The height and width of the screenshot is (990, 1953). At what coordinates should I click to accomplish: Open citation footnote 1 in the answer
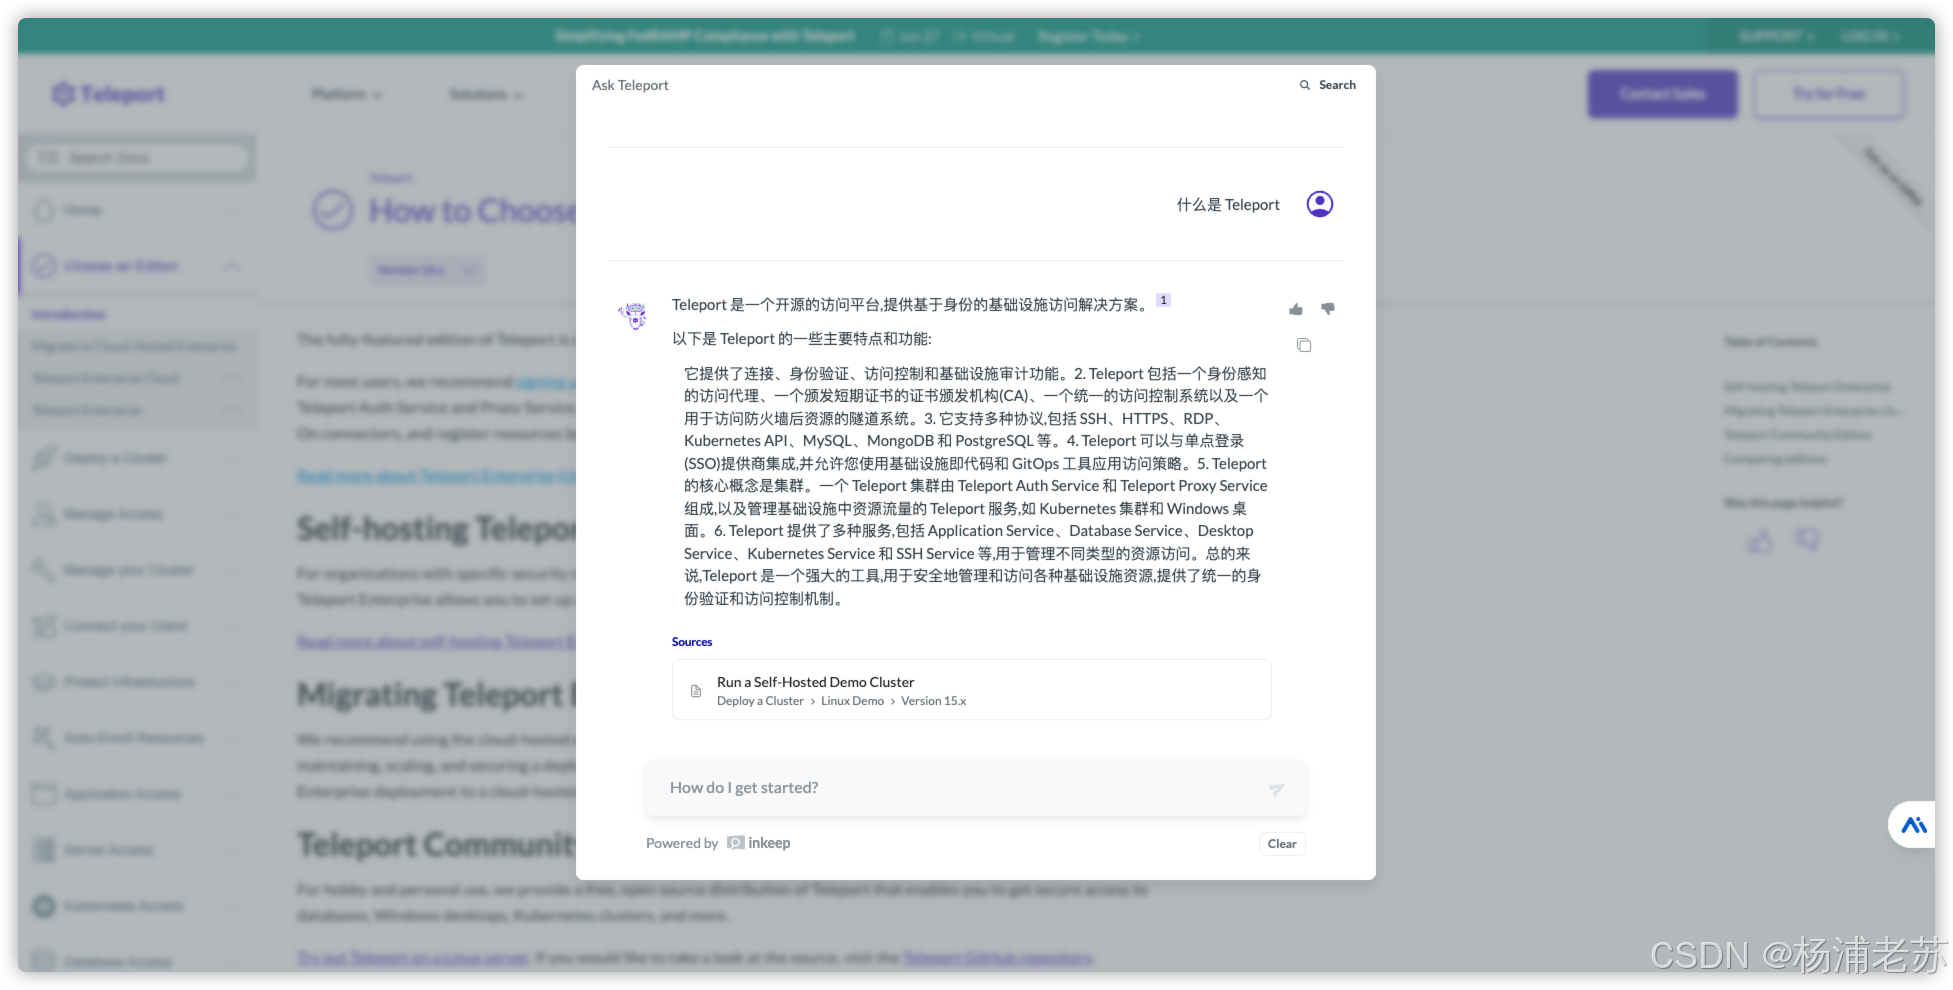click(1163, 300)
